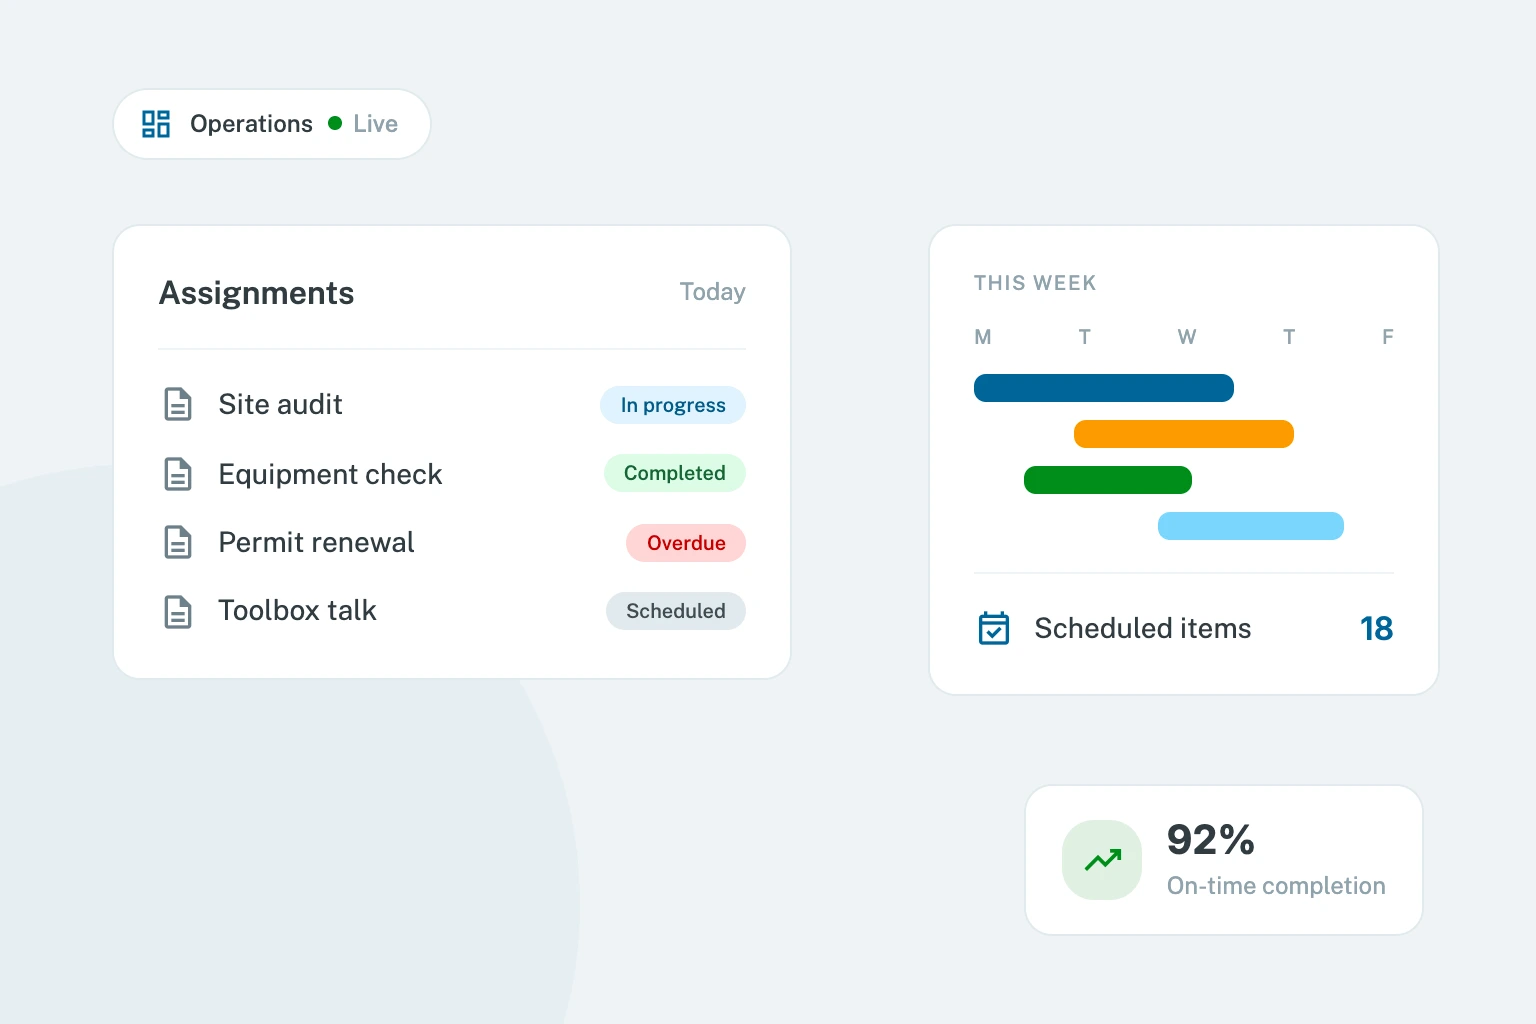Click the document icon beside Site audit
Screen dimensions: 1536x1024
[x=178, y=404]
